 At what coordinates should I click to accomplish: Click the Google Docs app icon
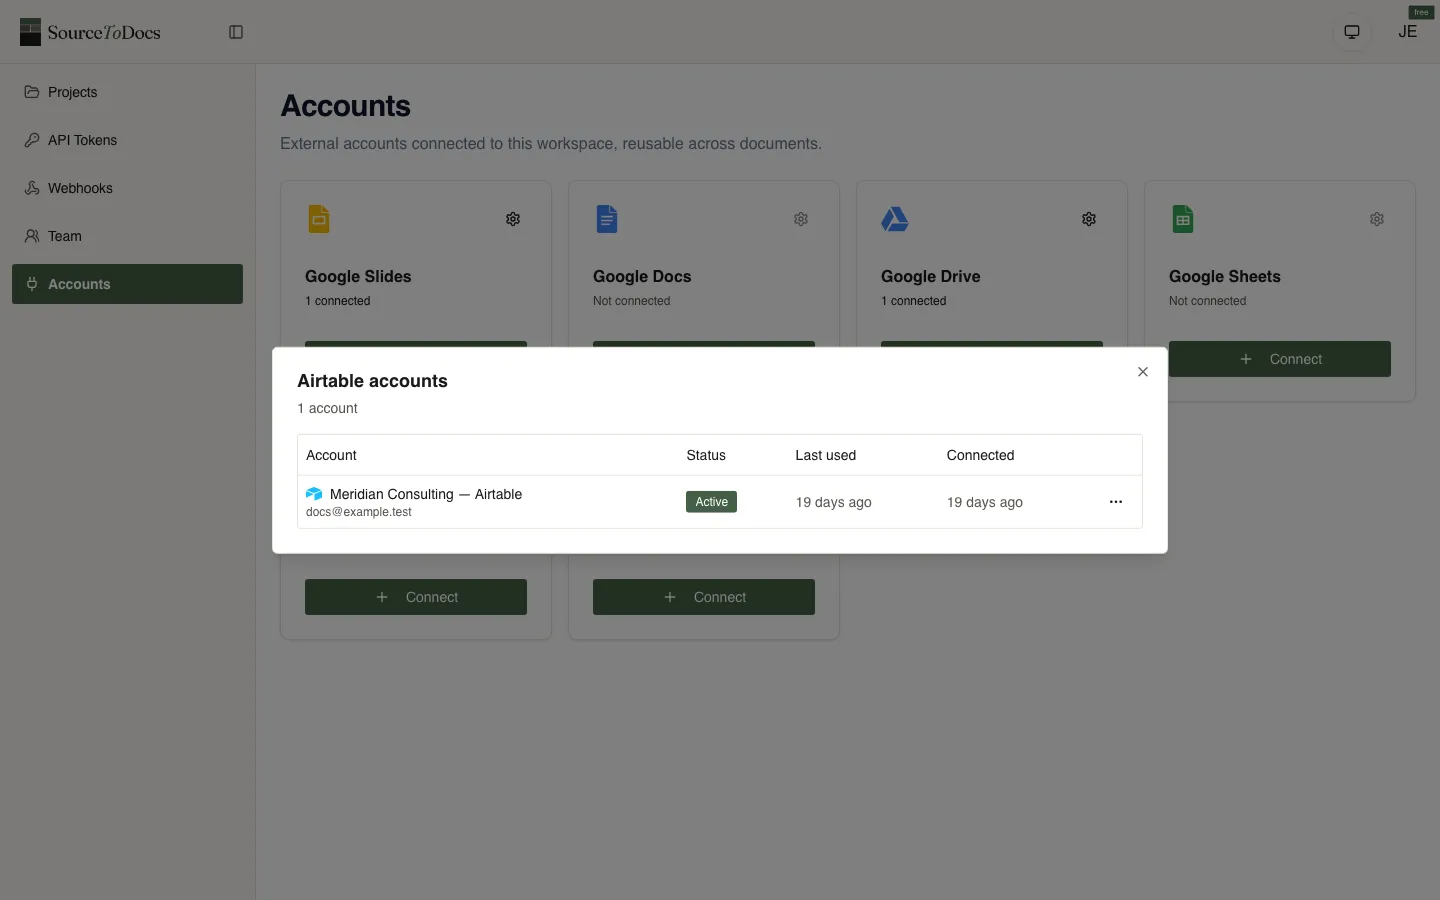tap(607, 219)
